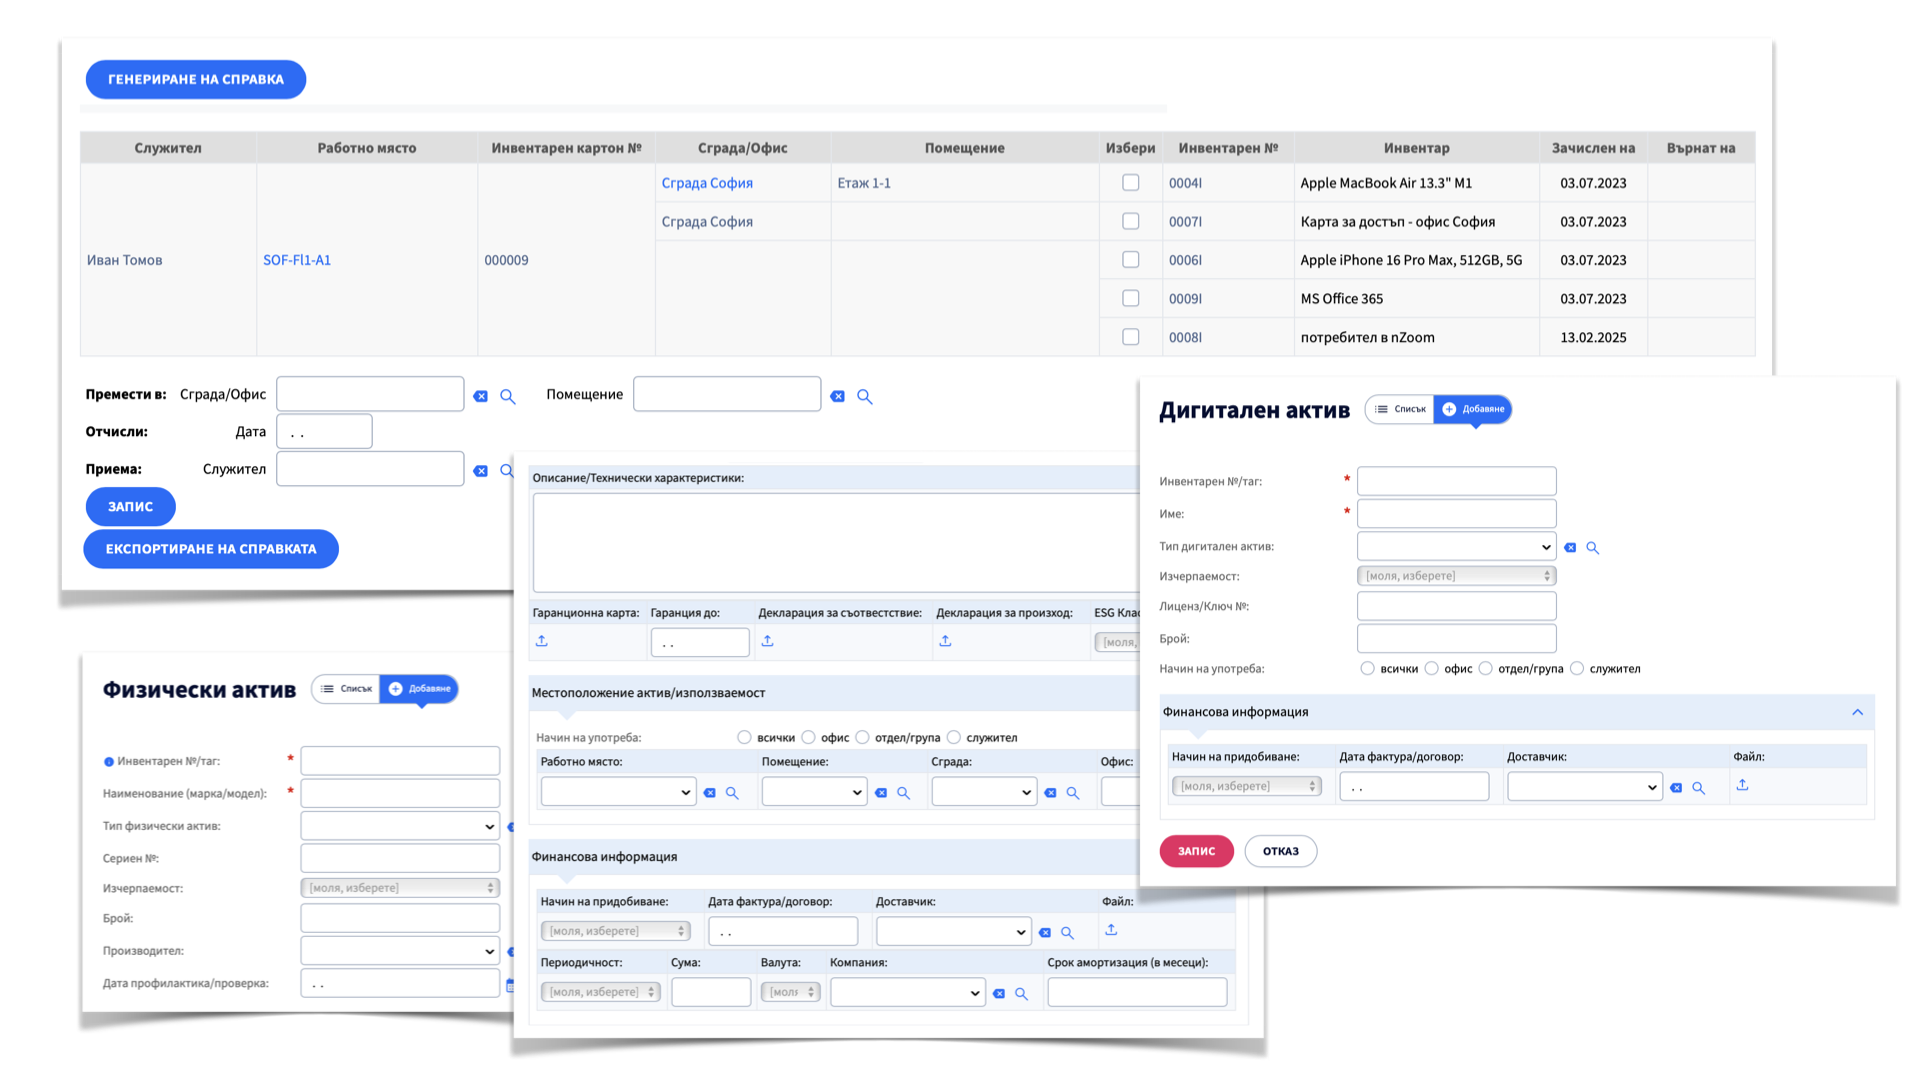Screen dimensions: 1920x1080
Task: Select checkbox for потребител в nZoom row
Action: coord(1131,337)
